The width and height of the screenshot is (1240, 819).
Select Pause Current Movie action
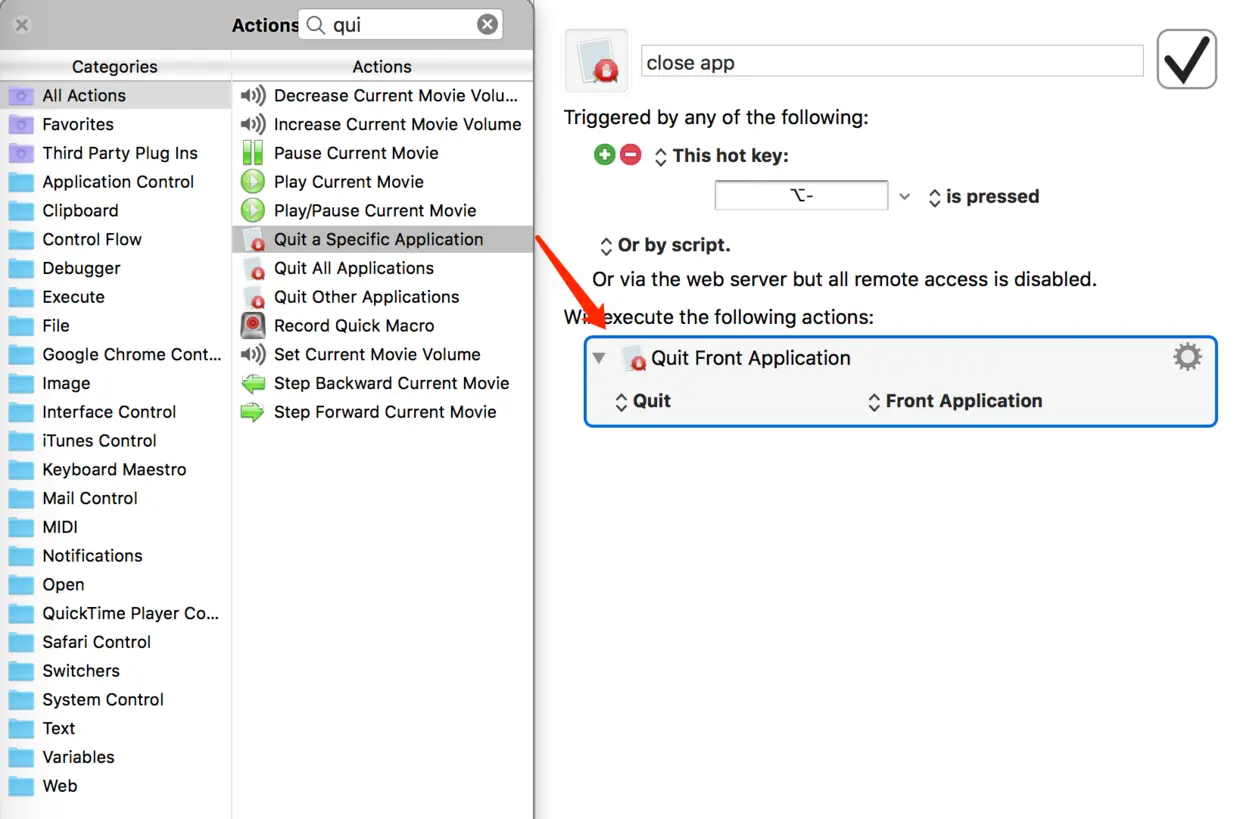click(356, 153)
